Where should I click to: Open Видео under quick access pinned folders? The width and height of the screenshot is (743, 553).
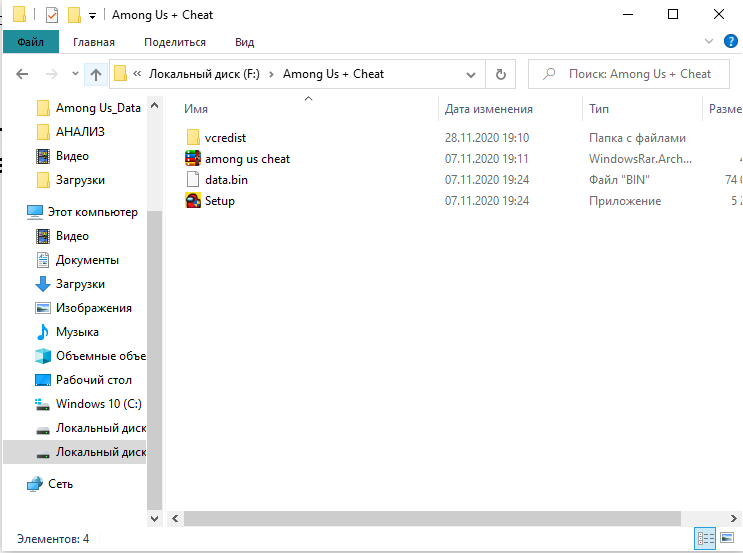pos(63,156)
